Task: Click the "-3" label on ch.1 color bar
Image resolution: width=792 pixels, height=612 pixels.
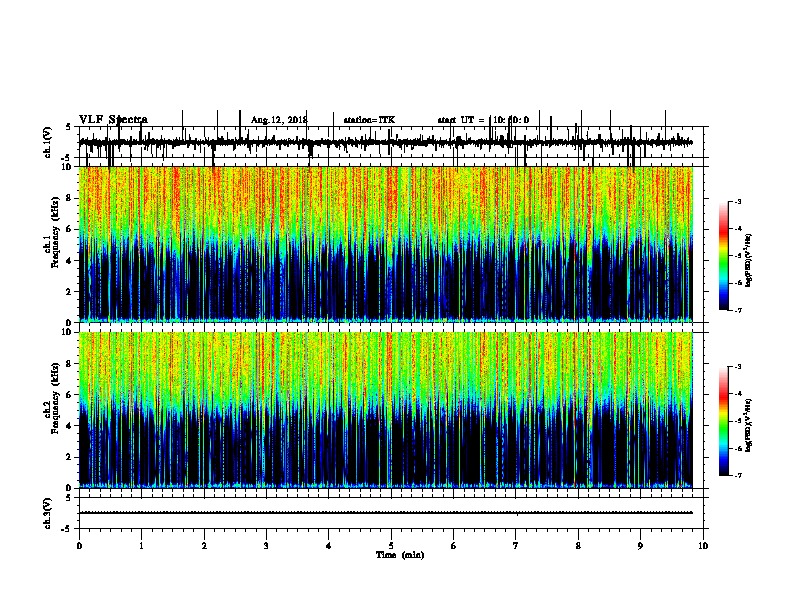Action: click(737, 202)
